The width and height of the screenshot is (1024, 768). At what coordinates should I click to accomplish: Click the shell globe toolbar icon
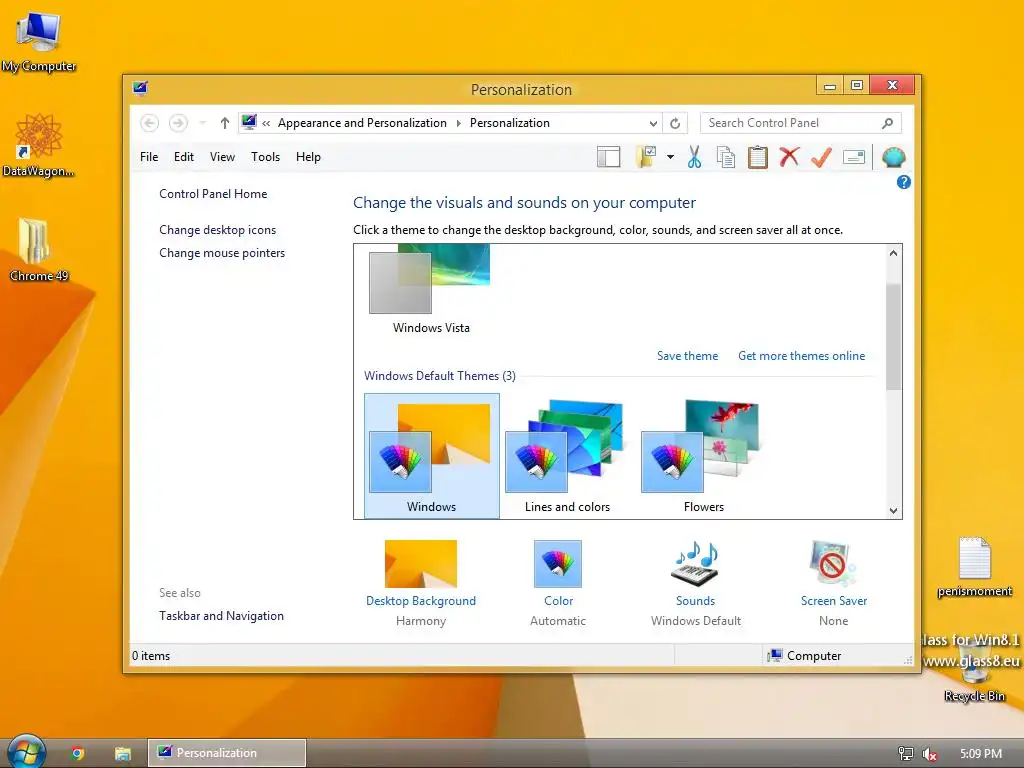click(893, 157)
